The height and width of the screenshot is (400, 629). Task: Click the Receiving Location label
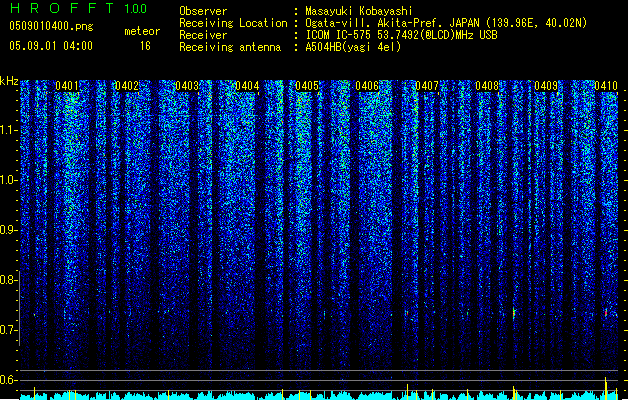pos(233,23)
